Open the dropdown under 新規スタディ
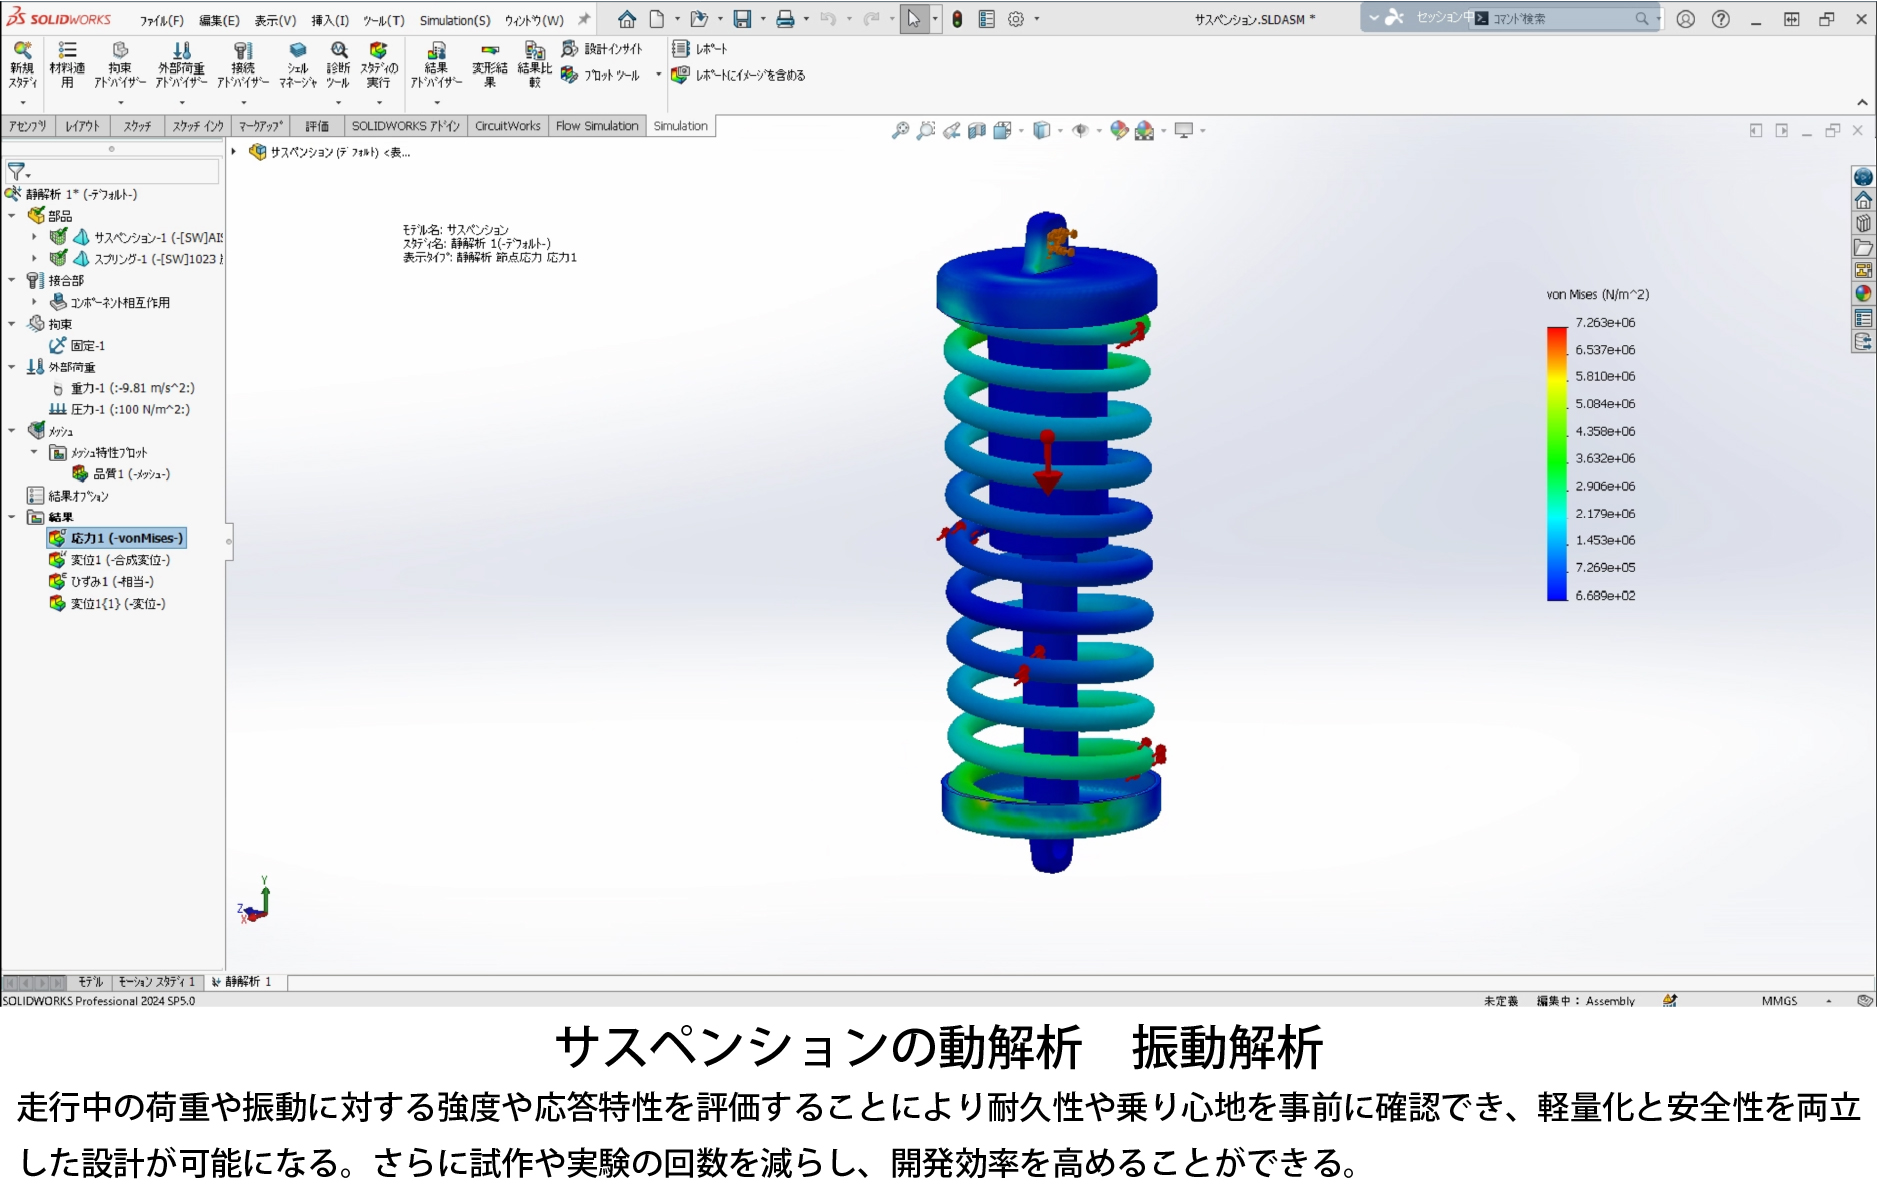Image resolution: width=1877 pixels, height=1188 pixels. point(22,102)
